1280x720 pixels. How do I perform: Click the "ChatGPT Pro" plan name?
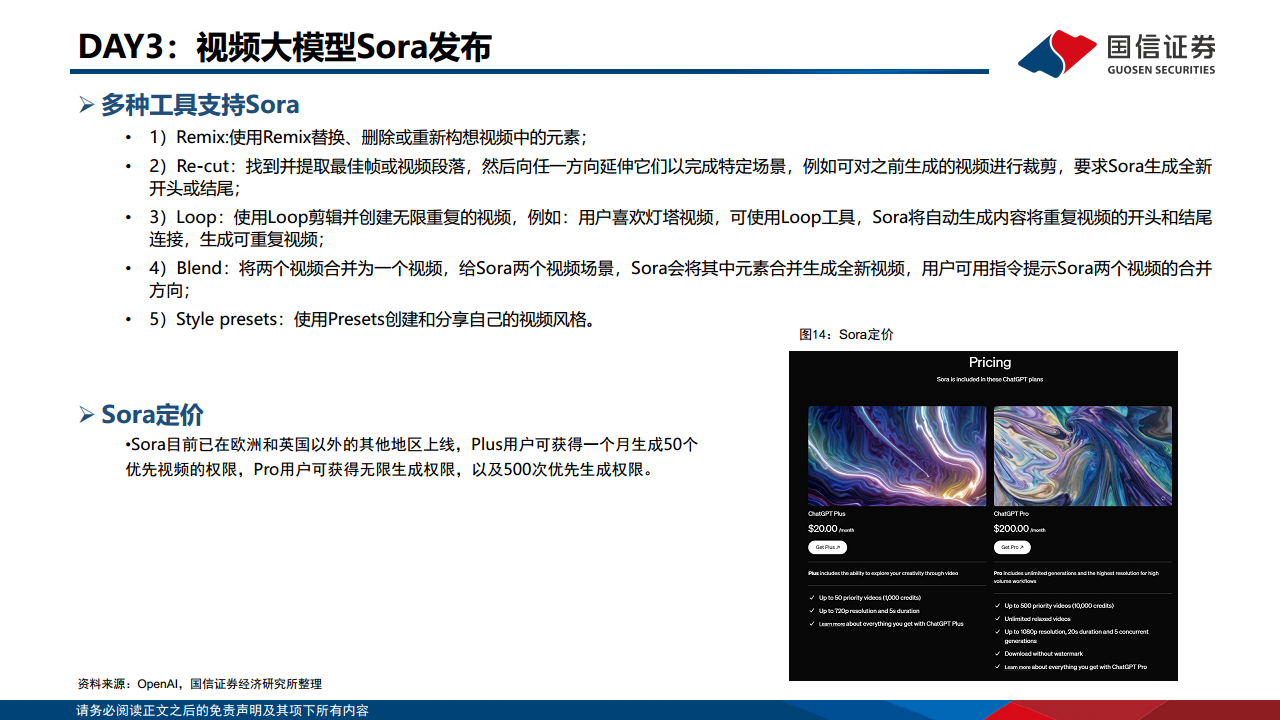click(x=1011, y=514)
